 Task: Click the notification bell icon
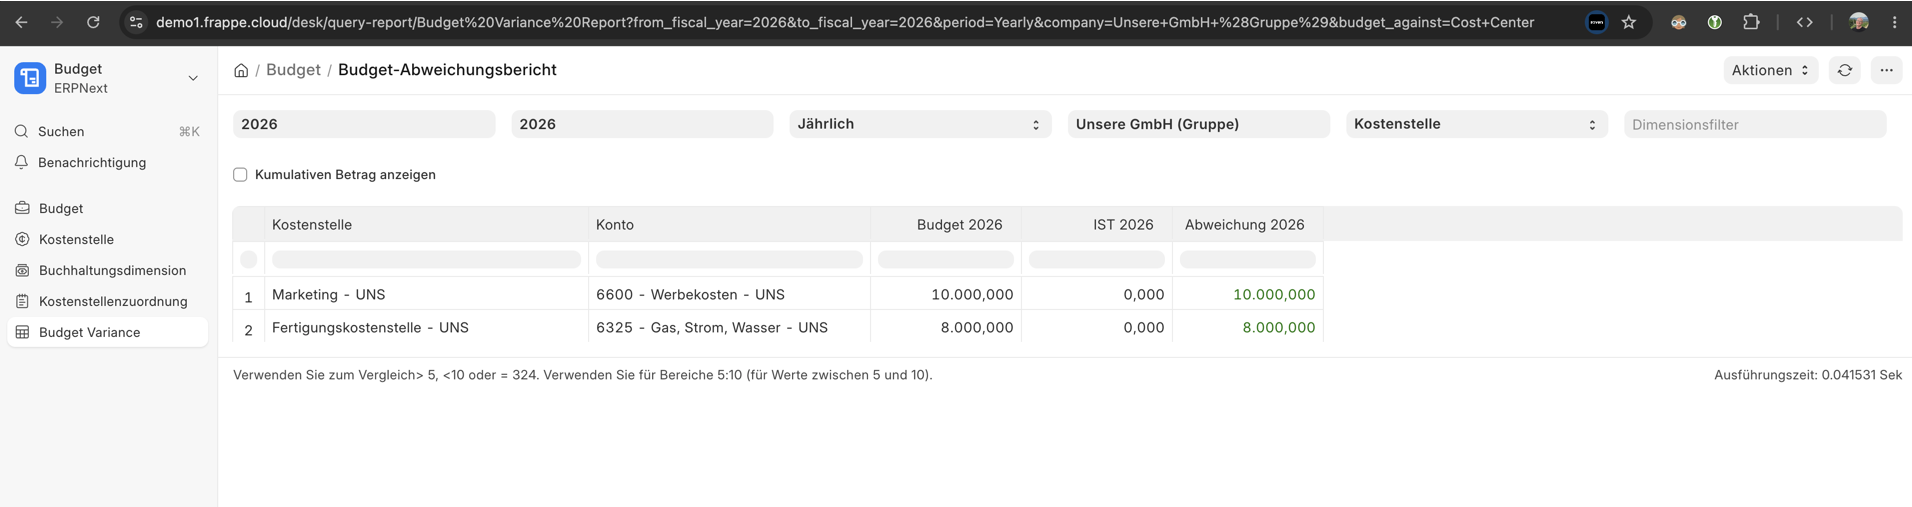[22, 162]
